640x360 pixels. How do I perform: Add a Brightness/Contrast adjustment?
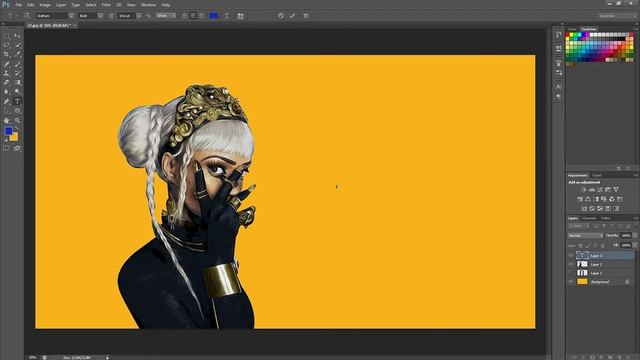(584, 190)
